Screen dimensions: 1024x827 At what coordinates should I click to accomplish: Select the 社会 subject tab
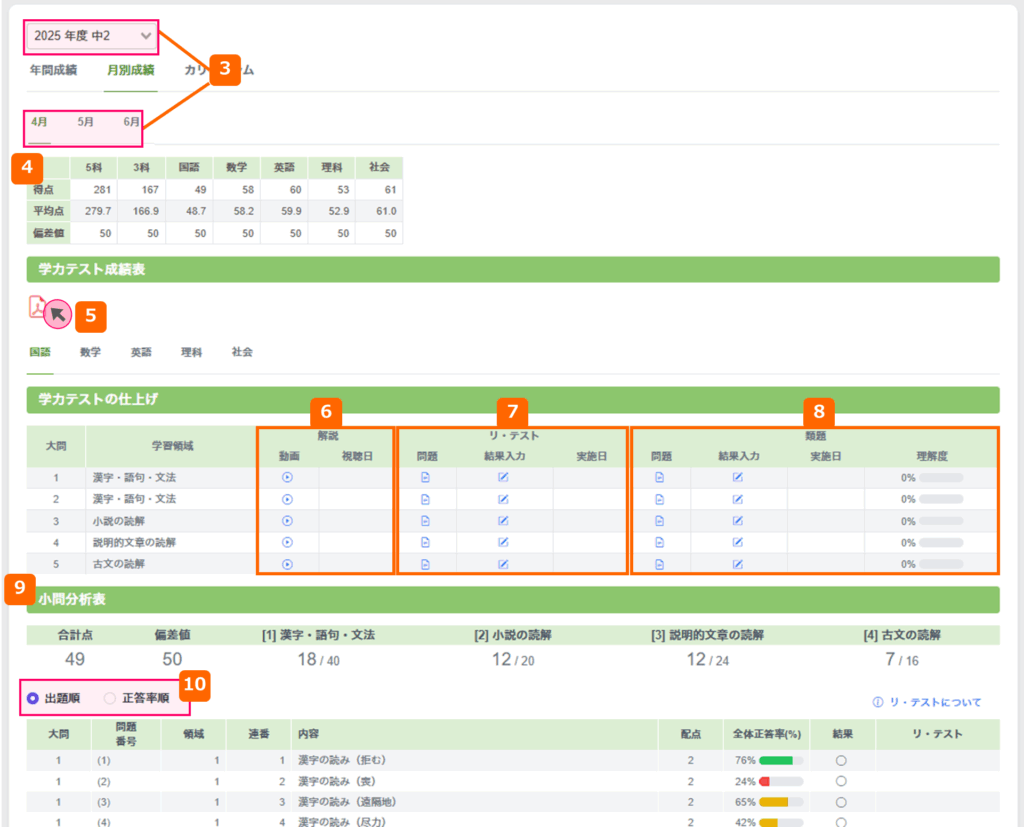point(242,352)
